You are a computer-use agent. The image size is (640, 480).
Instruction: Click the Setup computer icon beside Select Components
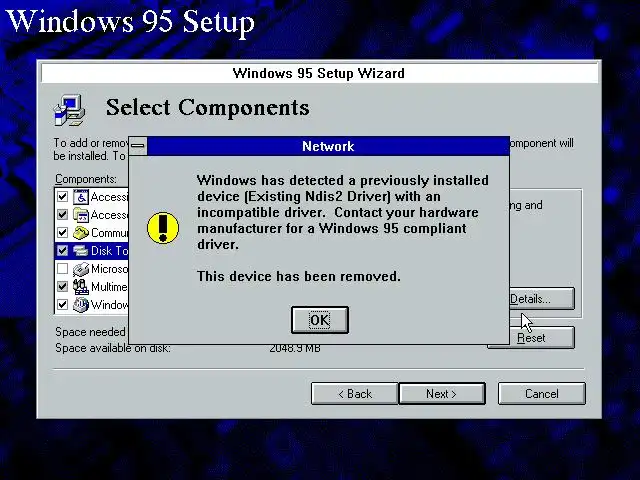click(69, 110)
